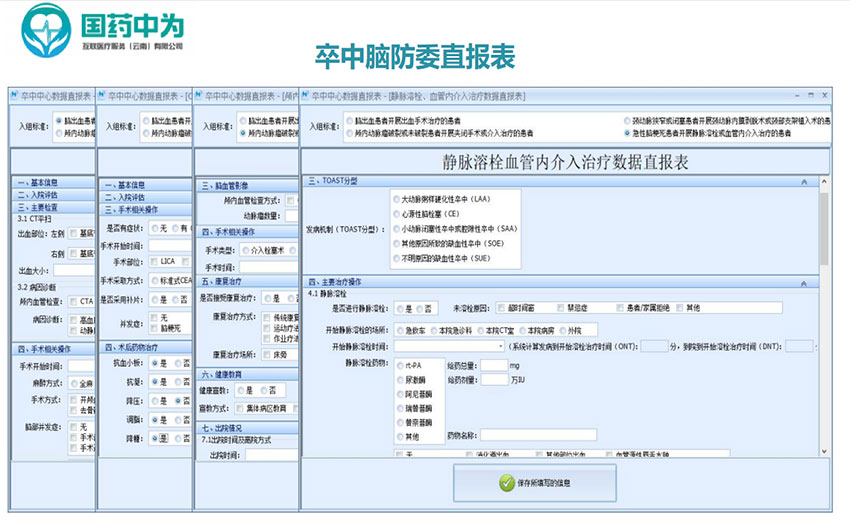The width and height of the screenshot is (850, 520).
Task: Select 颈动脉狭窄或闭塞患者 enrollment criterion
Action: [x=627, y=120]
